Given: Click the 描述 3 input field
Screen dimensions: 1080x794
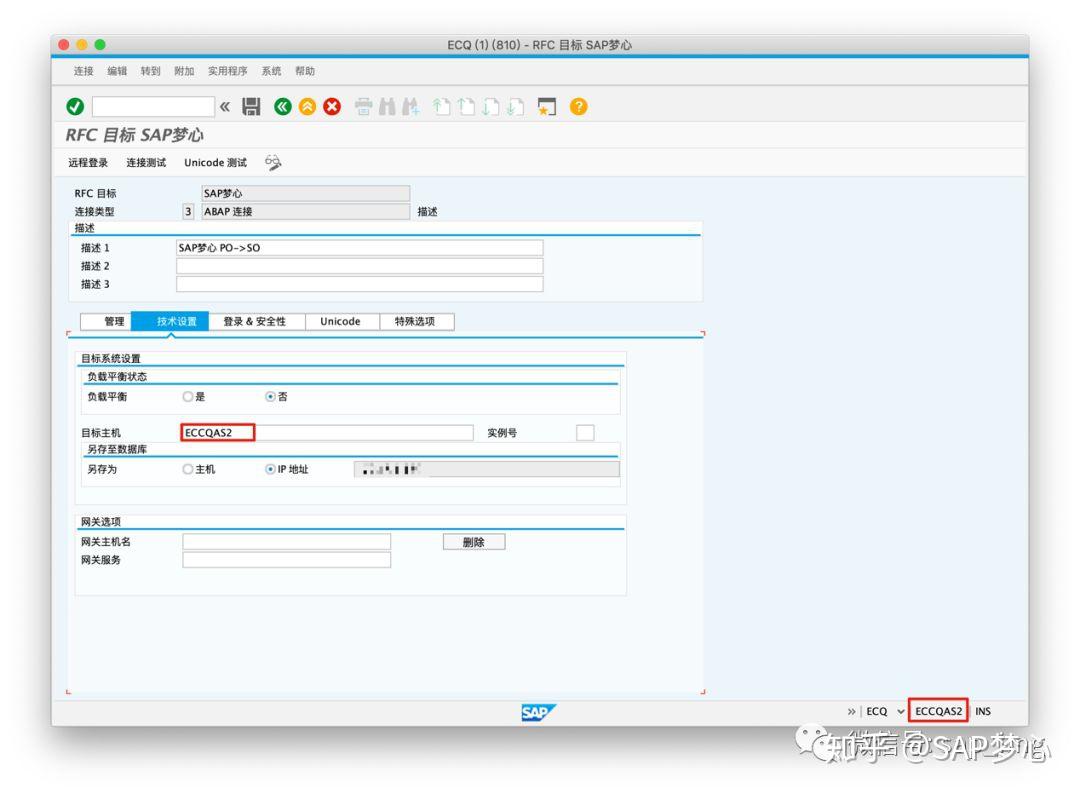Looking at the screenshot, I should point(360,284).
